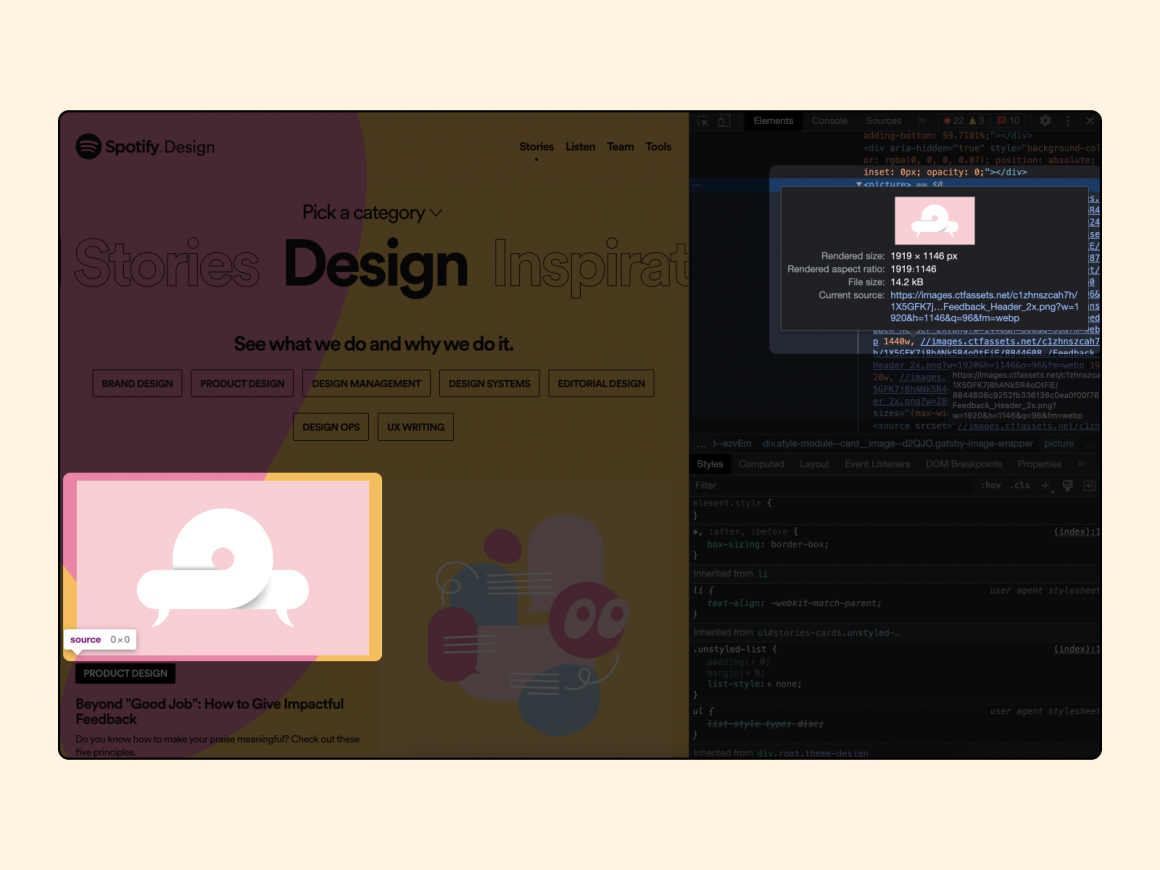Toggle the :hov element state panel
Viewport: 1160px width, 870px height.
[x=990, y=485]
